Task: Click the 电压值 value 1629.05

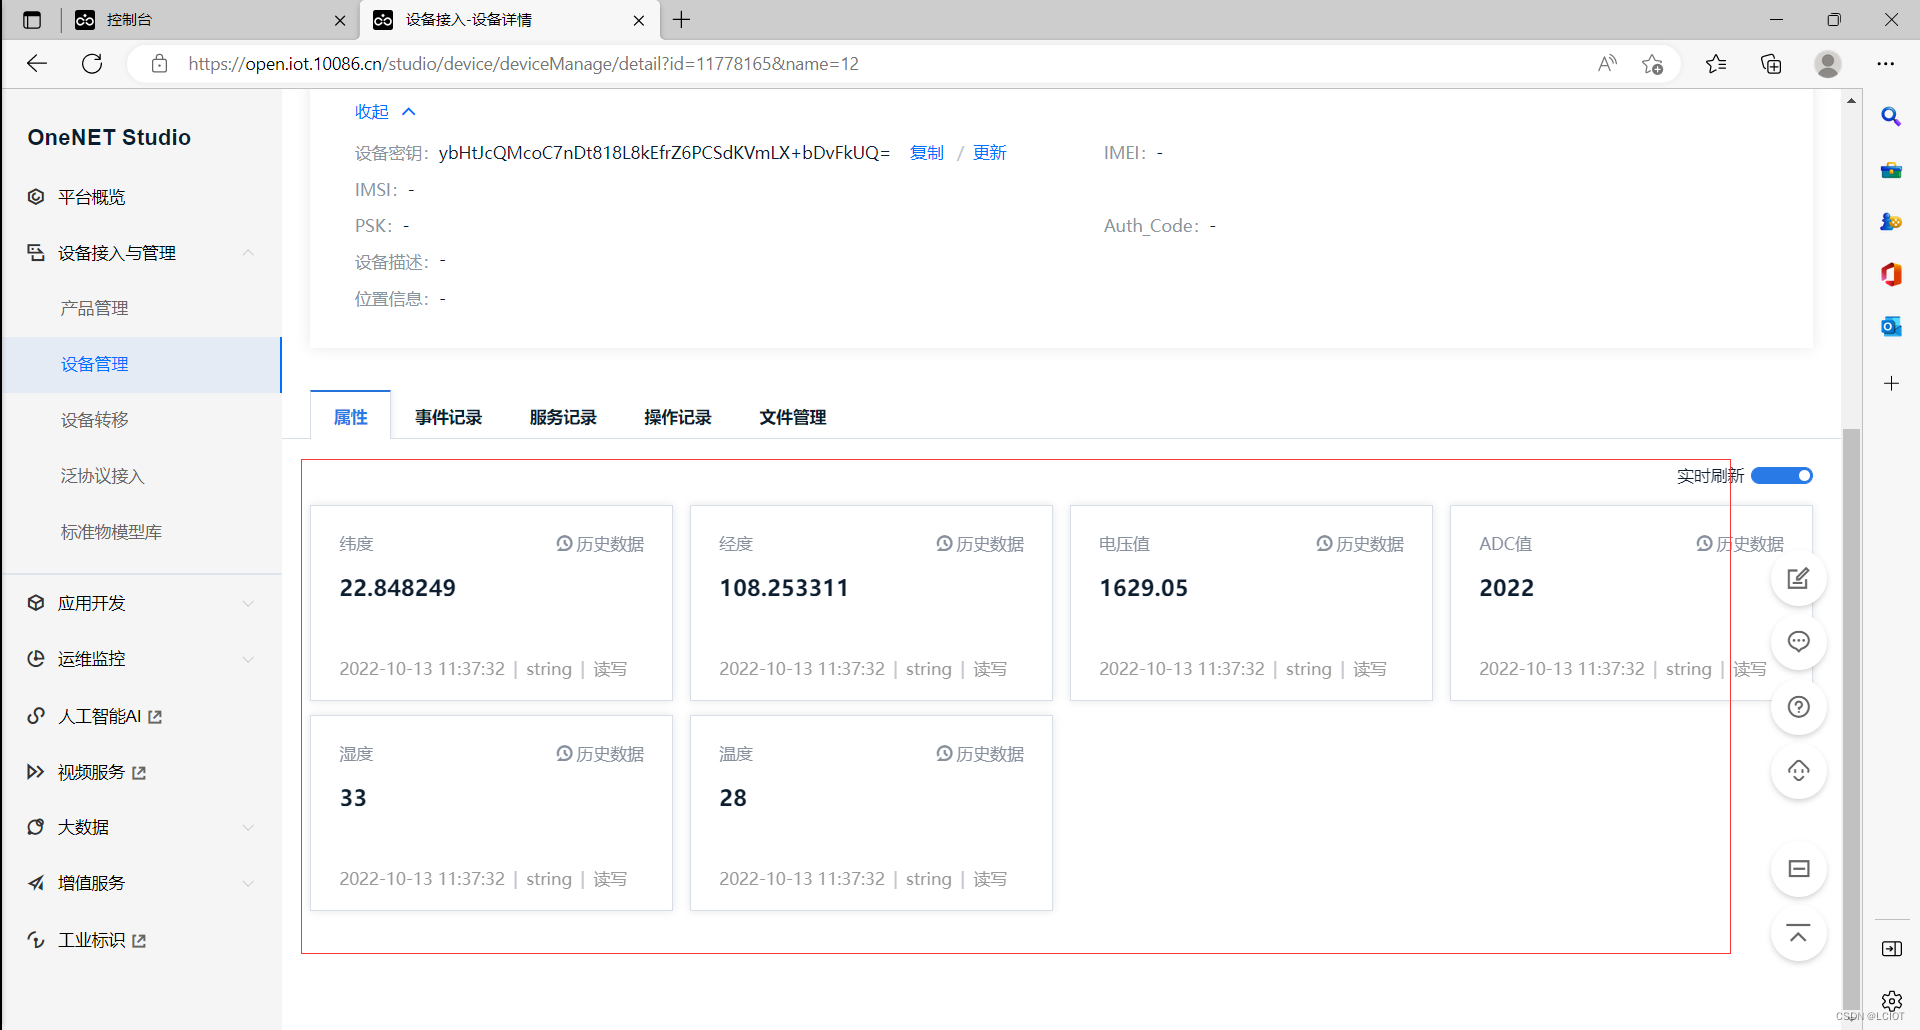Action: pos(1144,588)
